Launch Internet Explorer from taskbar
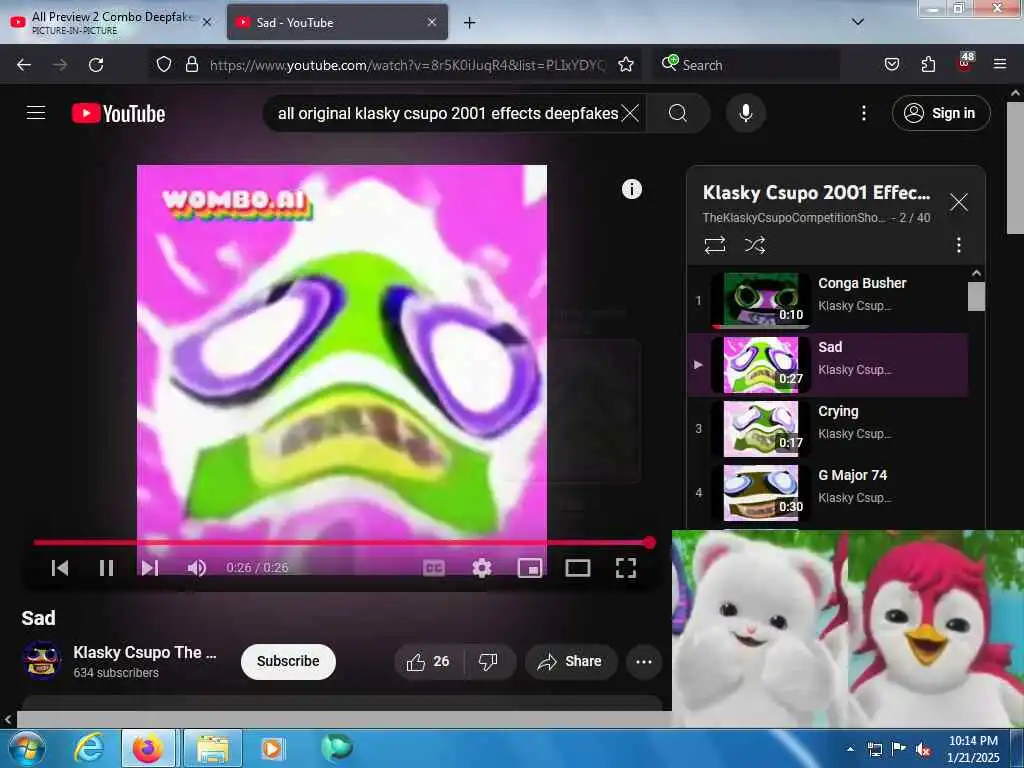 pyautogui.click(x=89, y=748)
